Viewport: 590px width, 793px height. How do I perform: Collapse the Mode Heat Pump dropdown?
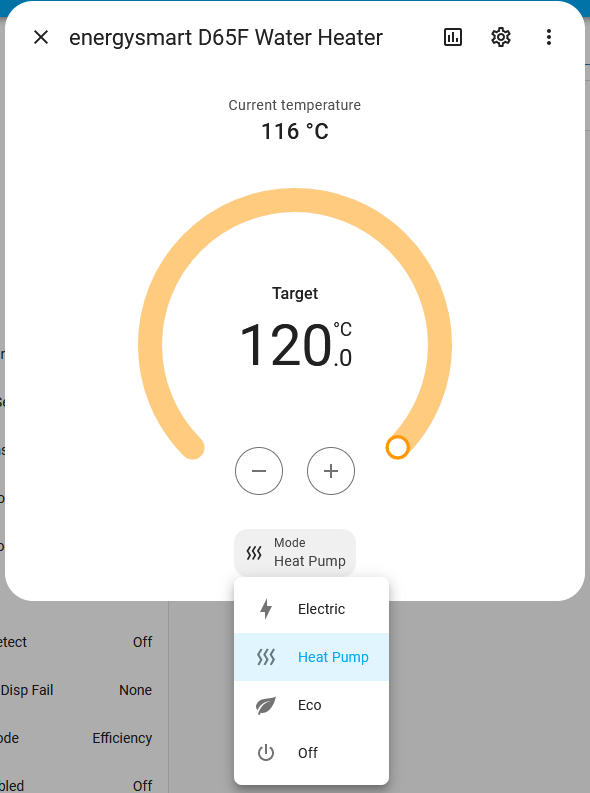click(295, 552)
